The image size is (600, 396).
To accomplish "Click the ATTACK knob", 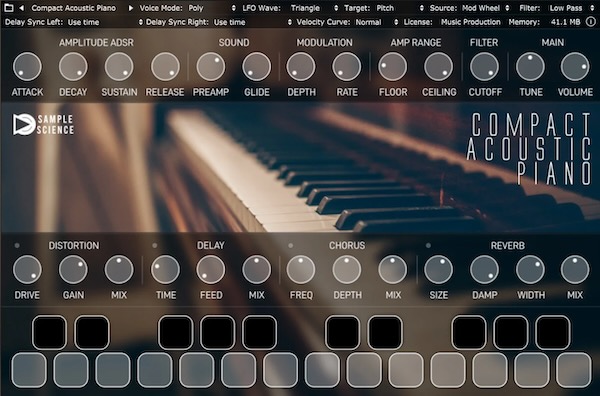I will point(27,67).
